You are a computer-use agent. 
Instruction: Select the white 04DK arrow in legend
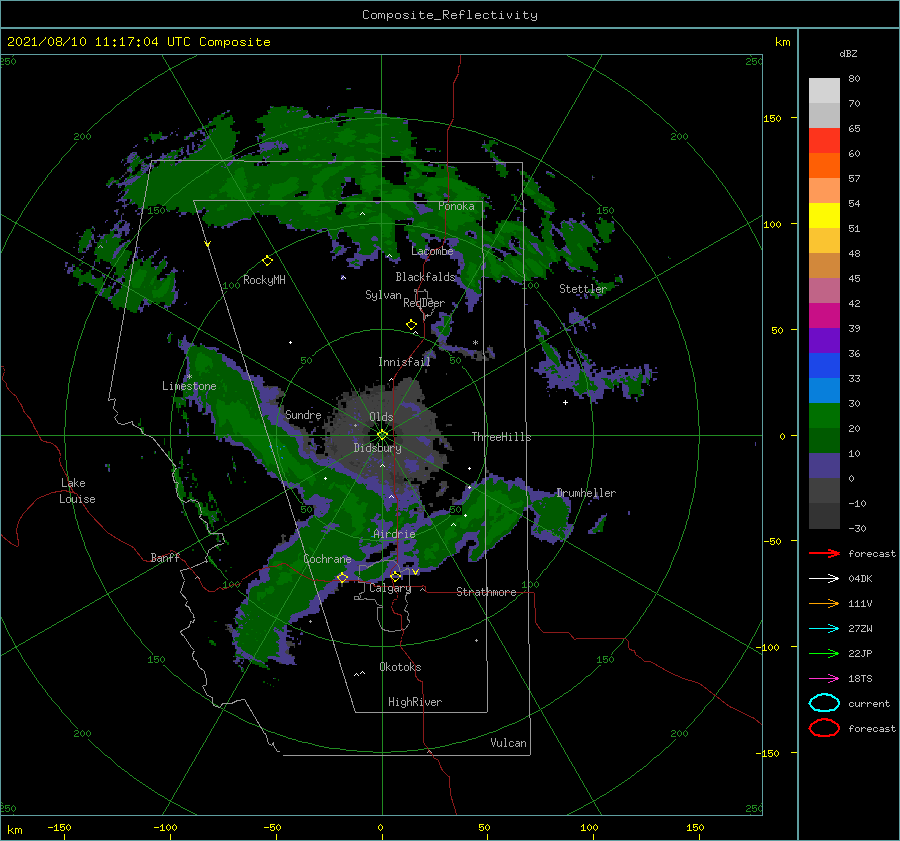[824, 578]
